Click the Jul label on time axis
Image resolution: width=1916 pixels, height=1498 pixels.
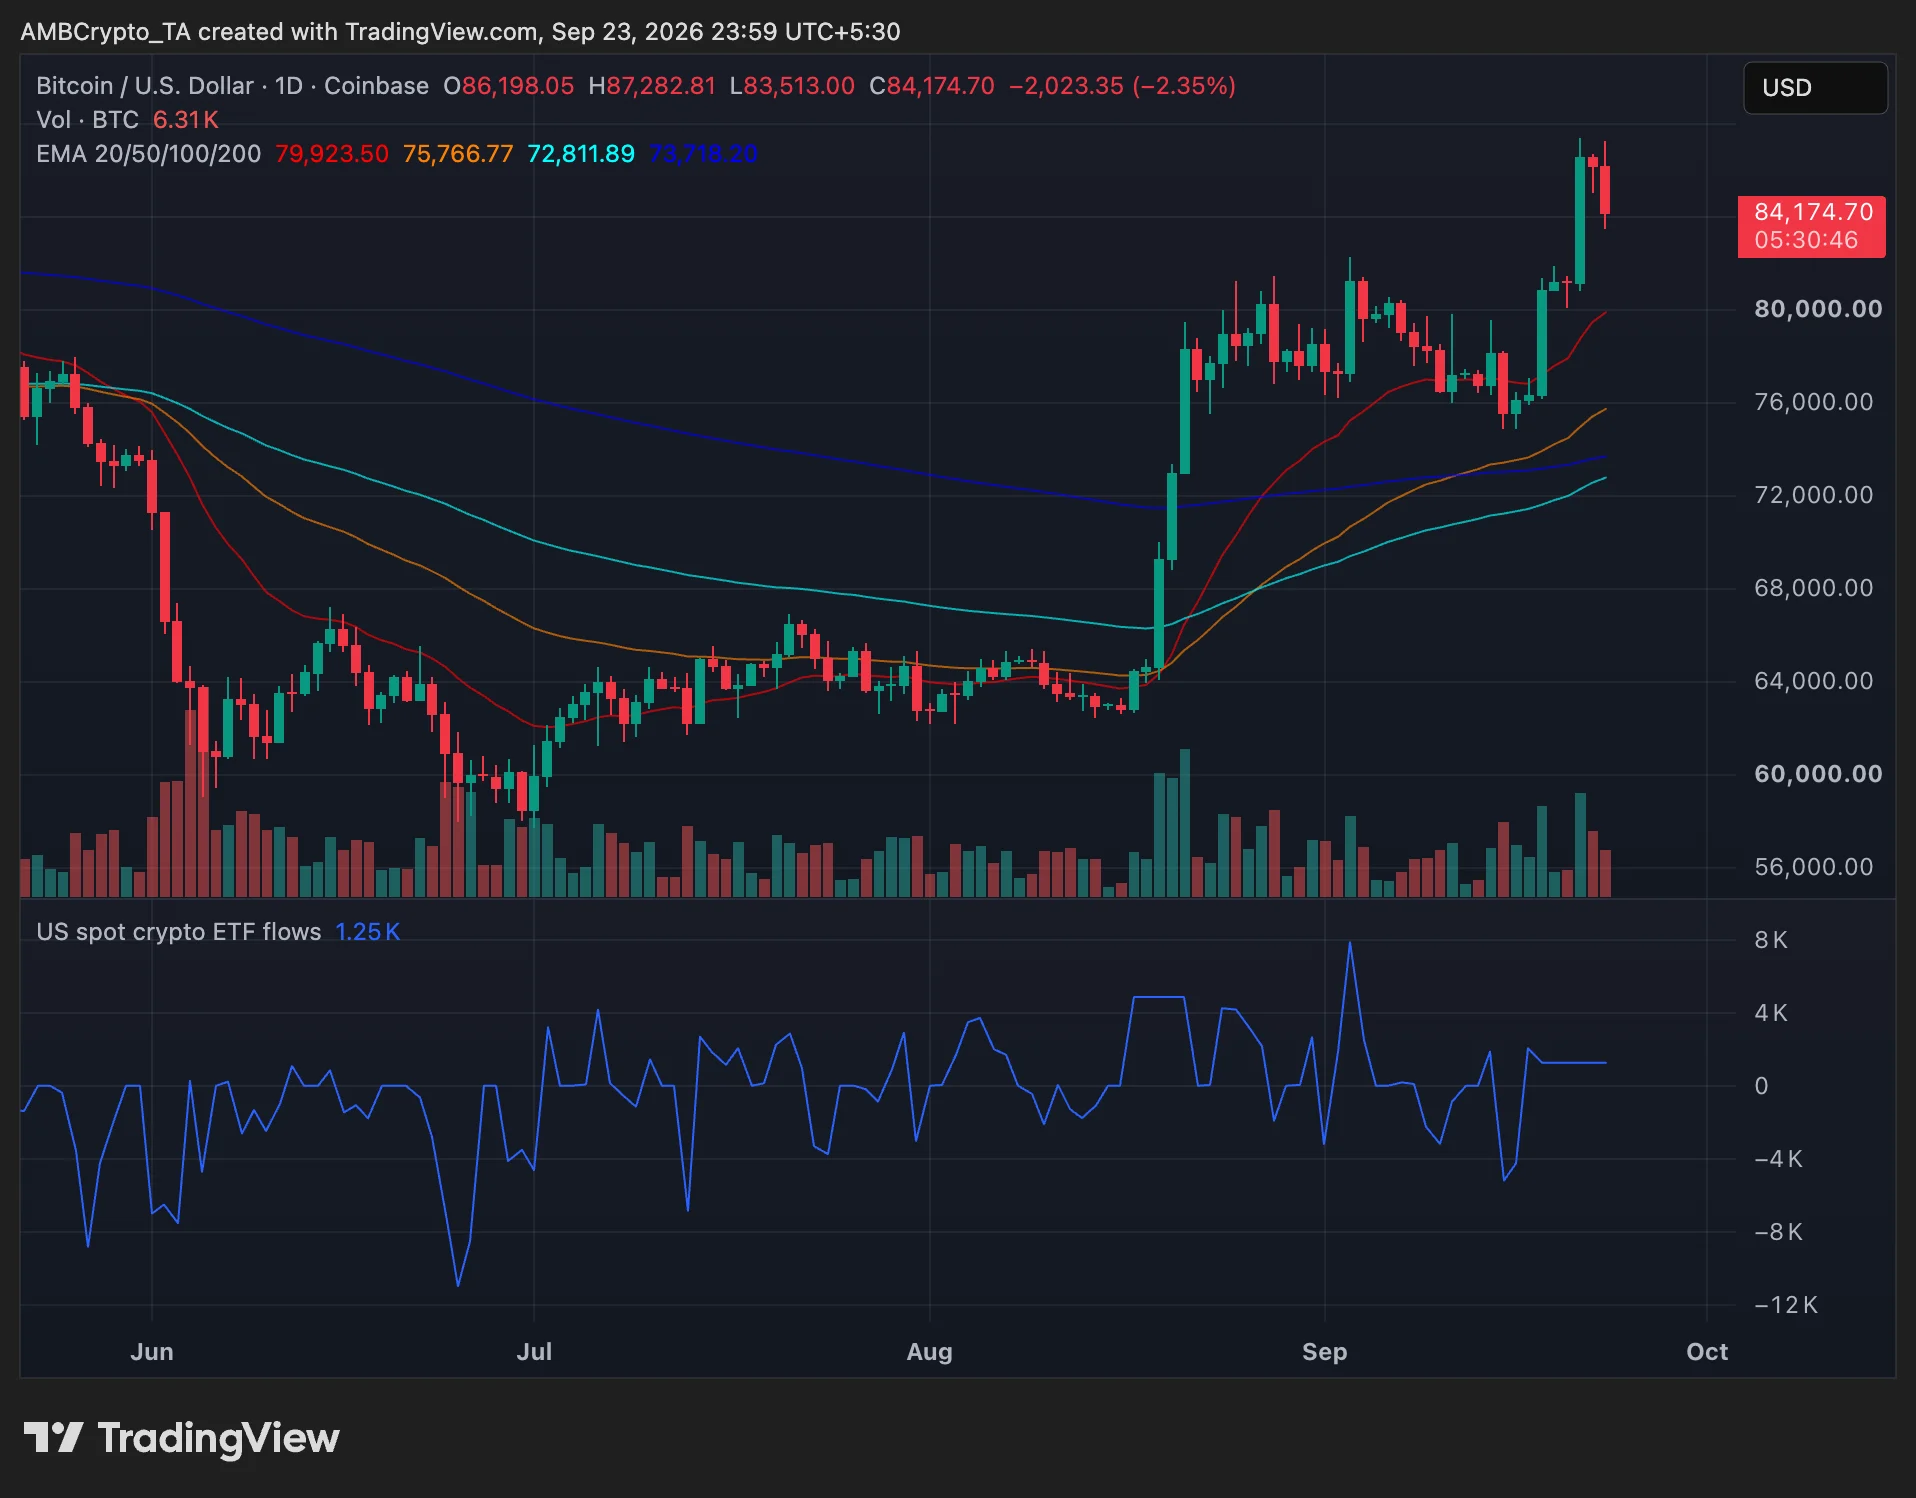534,1352
